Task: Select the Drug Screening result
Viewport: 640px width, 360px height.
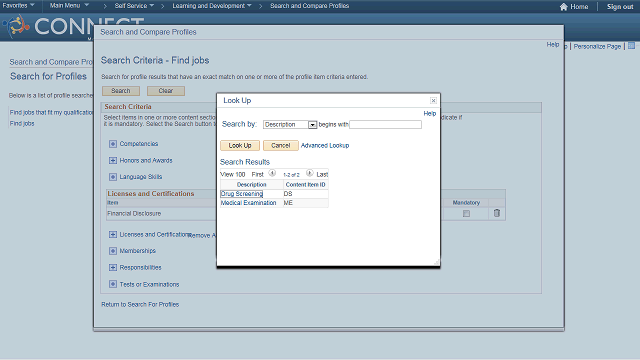Action: point(242,194)
